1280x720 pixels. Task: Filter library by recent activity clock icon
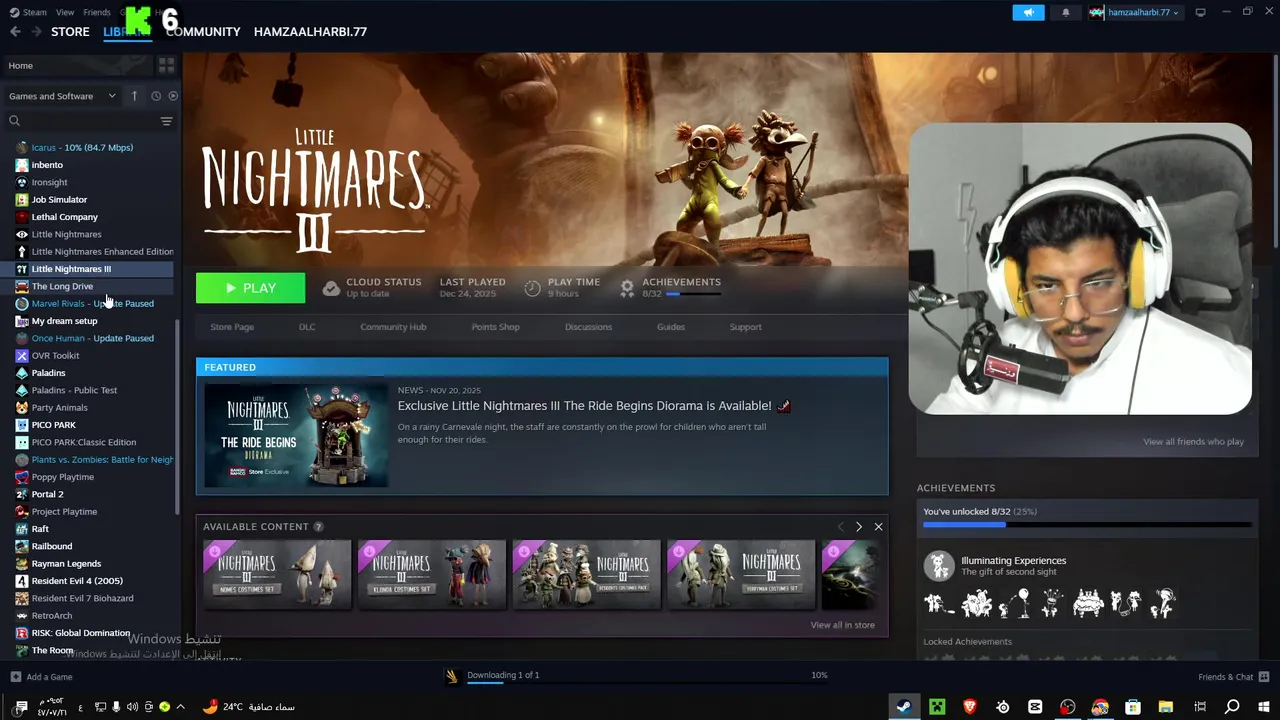click(156, 96)
